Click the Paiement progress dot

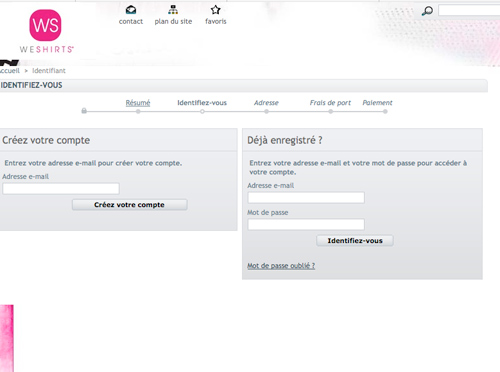[x=385, y=112]
